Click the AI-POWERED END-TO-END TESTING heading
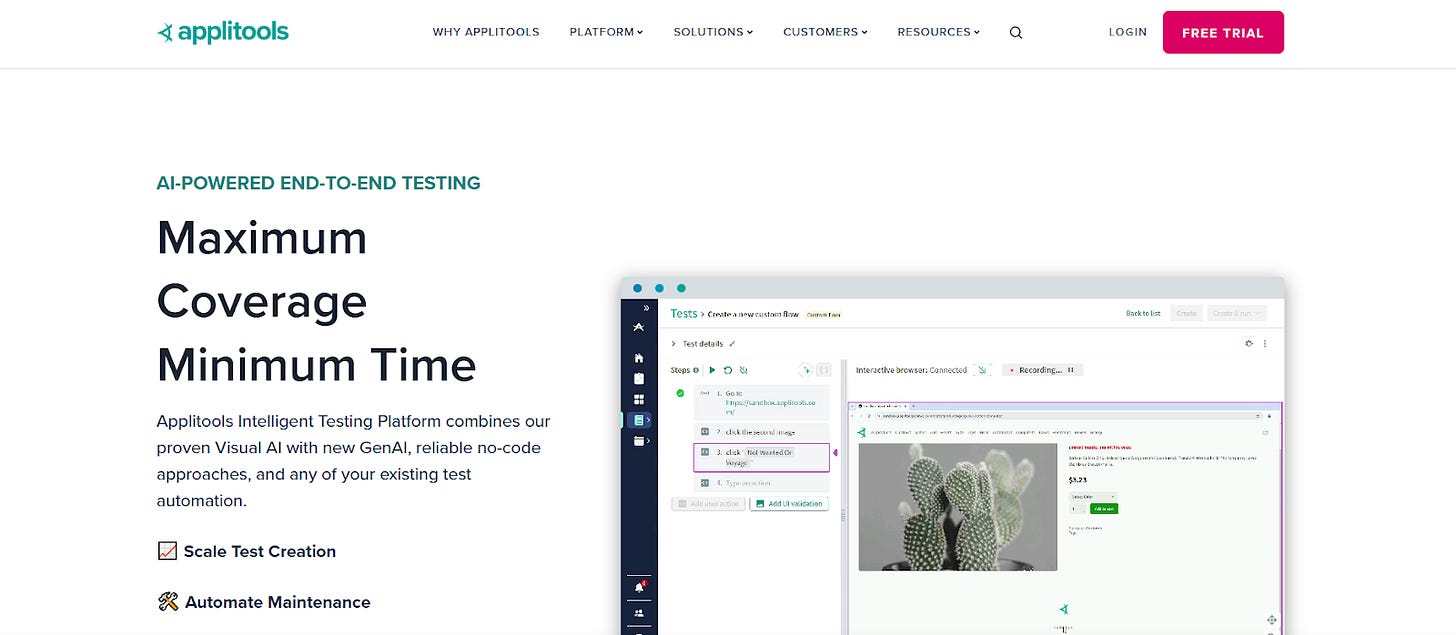1456x635 pixels. pos(319,183)
